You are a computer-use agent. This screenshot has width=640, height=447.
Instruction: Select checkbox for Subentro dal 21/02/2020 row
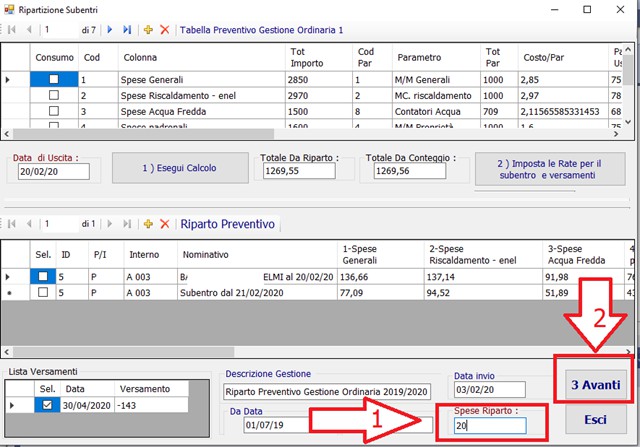pyautogui.click(x=43, y=293)
